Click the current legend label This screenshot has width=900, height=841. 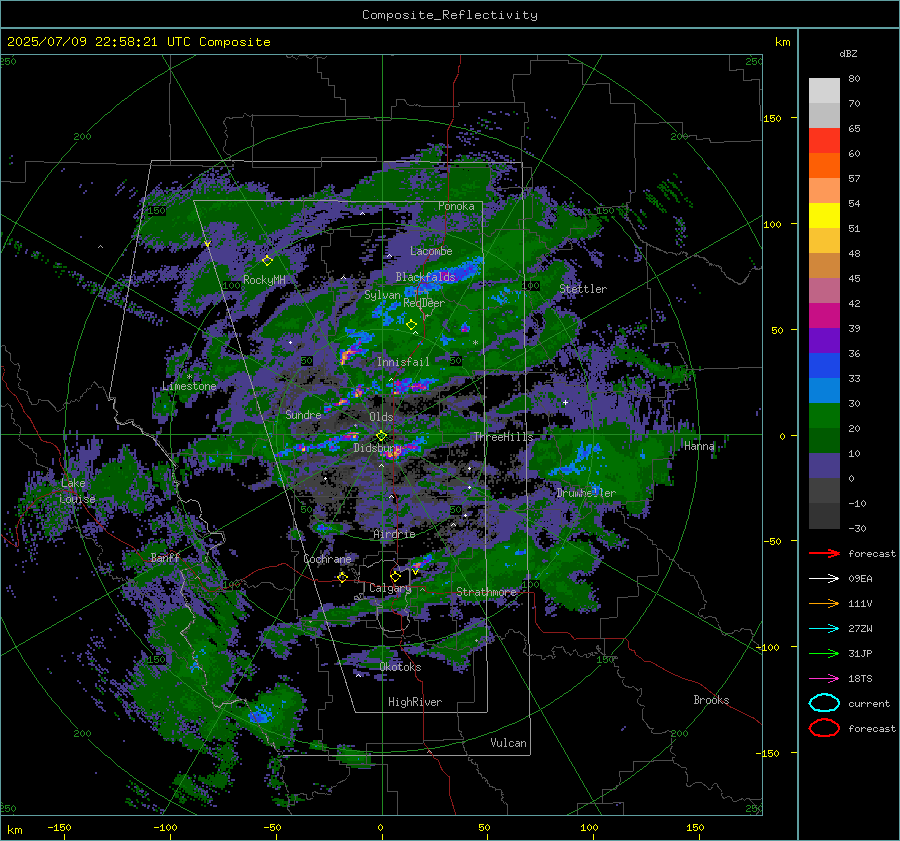869,703
